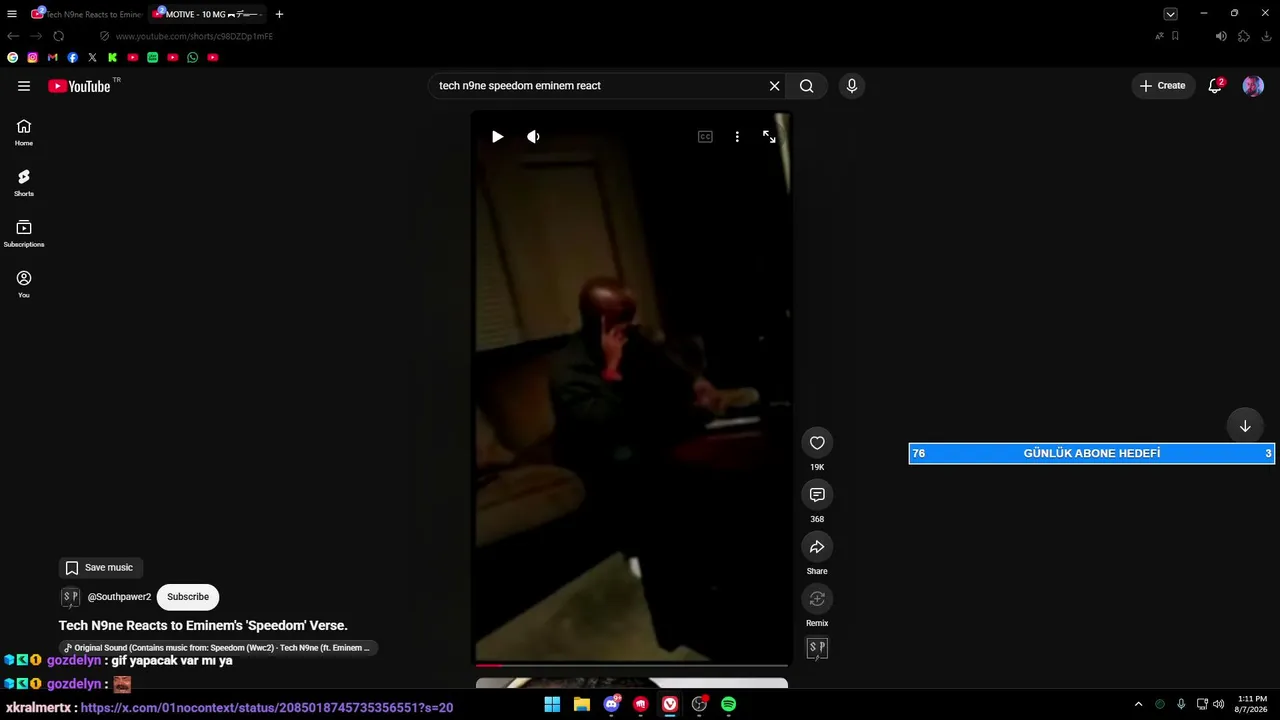Share the Shorts video

point(817,547)
